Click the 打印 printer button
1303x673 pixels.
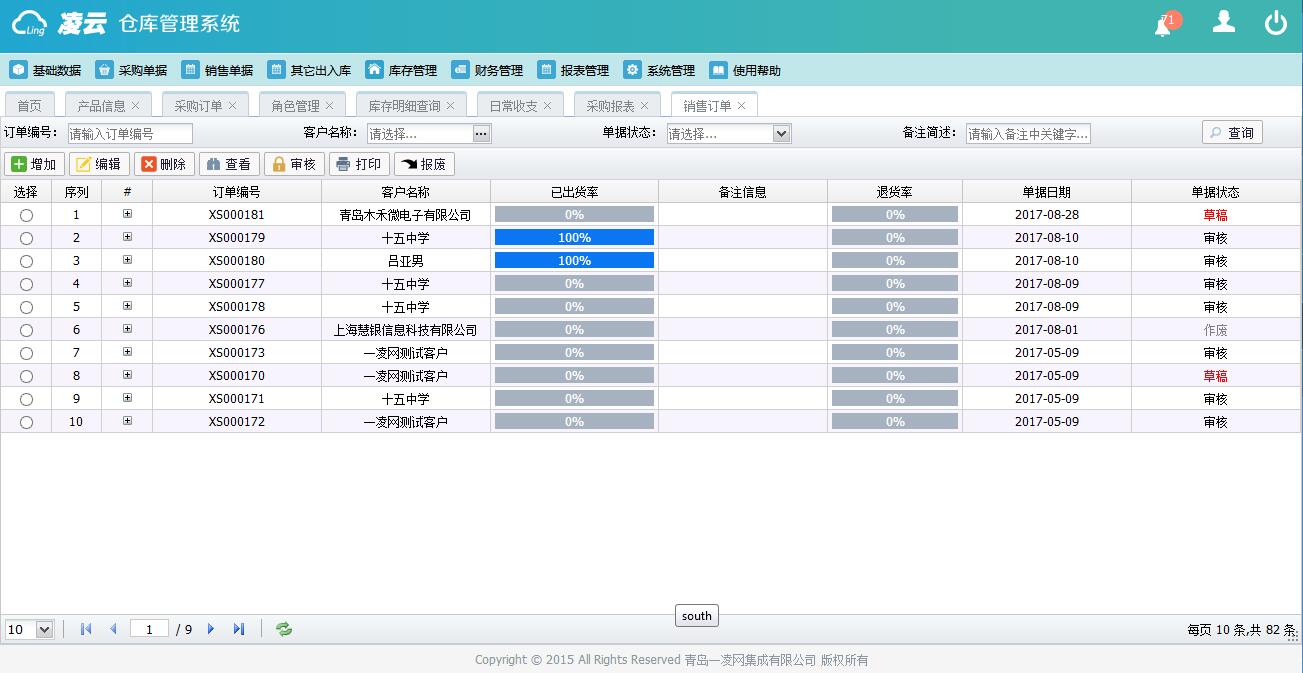tap(358, 164)
